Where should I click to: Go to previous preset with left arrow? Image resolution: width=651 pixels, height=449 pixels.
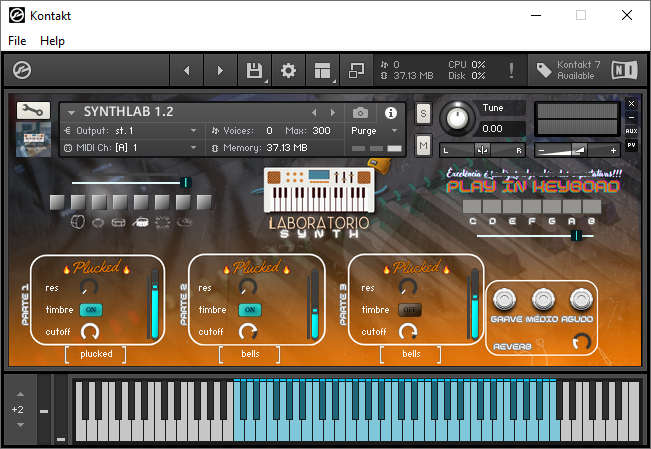pyautogui.click(x=187, y=70)
